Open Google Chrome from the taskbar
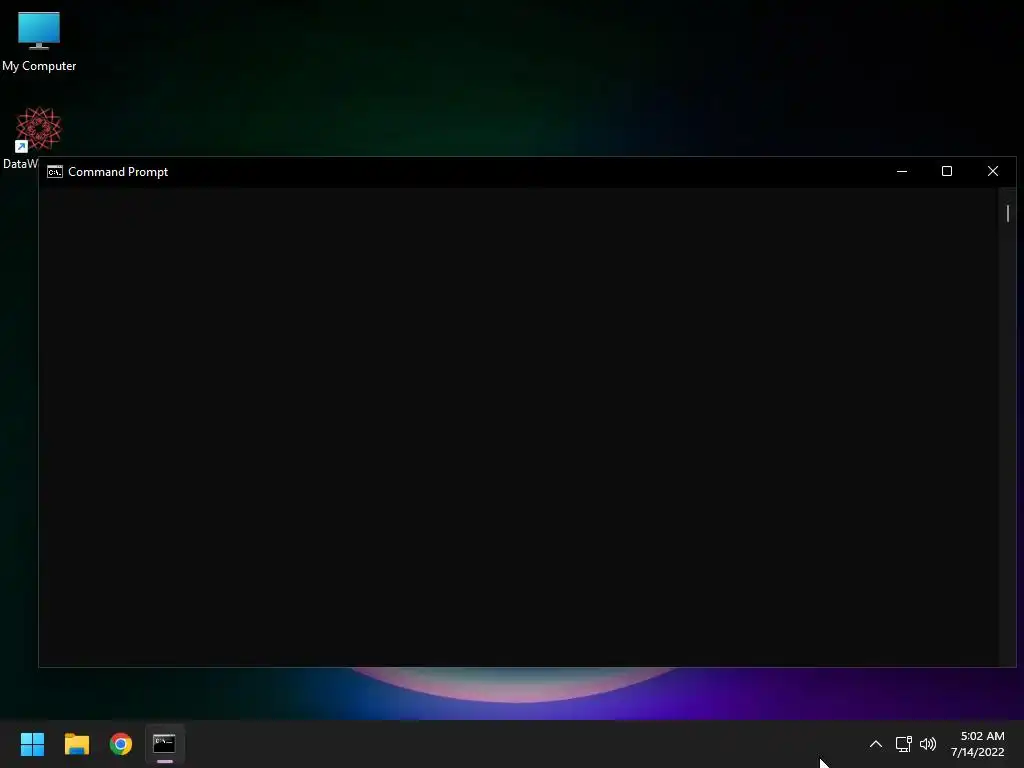Screen dimensions: 1024x768 coord(121,744)
